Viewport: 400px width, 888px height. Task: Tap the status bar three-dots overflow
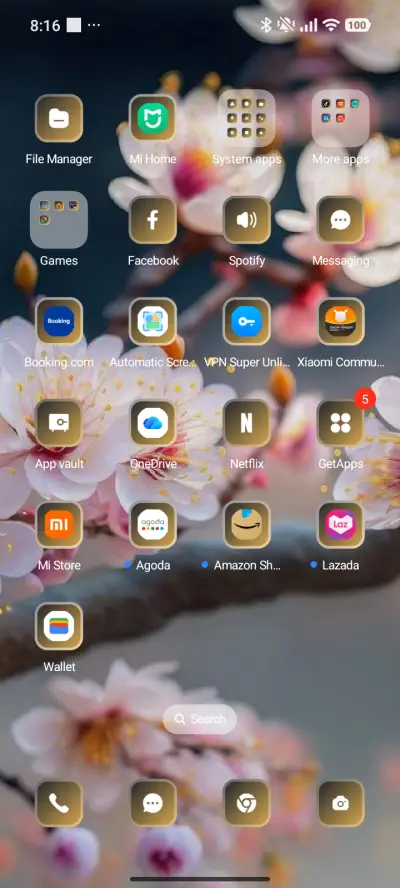pyautogui.click(x=94, y=25)
